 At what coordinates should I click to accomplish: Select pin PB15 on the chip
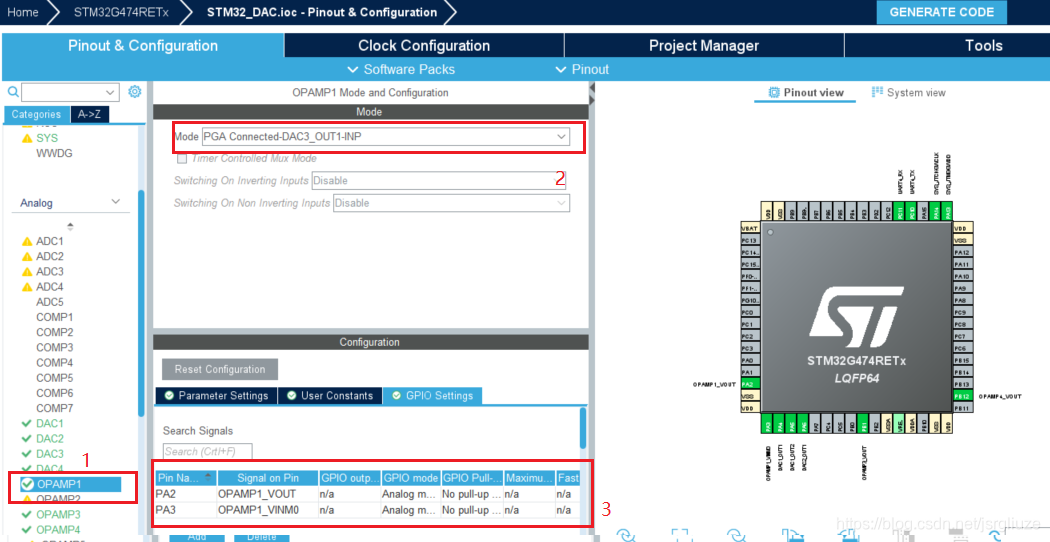click(x=963, y=360)
